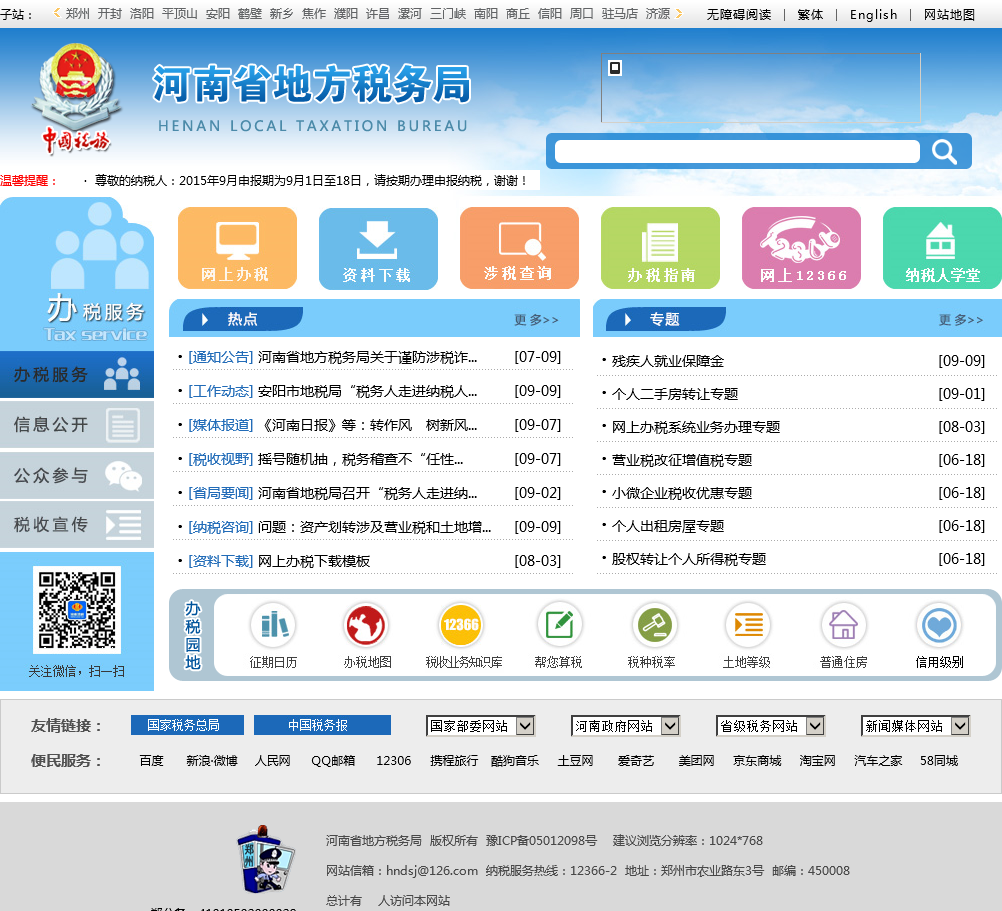
Task: Switch to the 热点 tab
Action: pos(243,319)
